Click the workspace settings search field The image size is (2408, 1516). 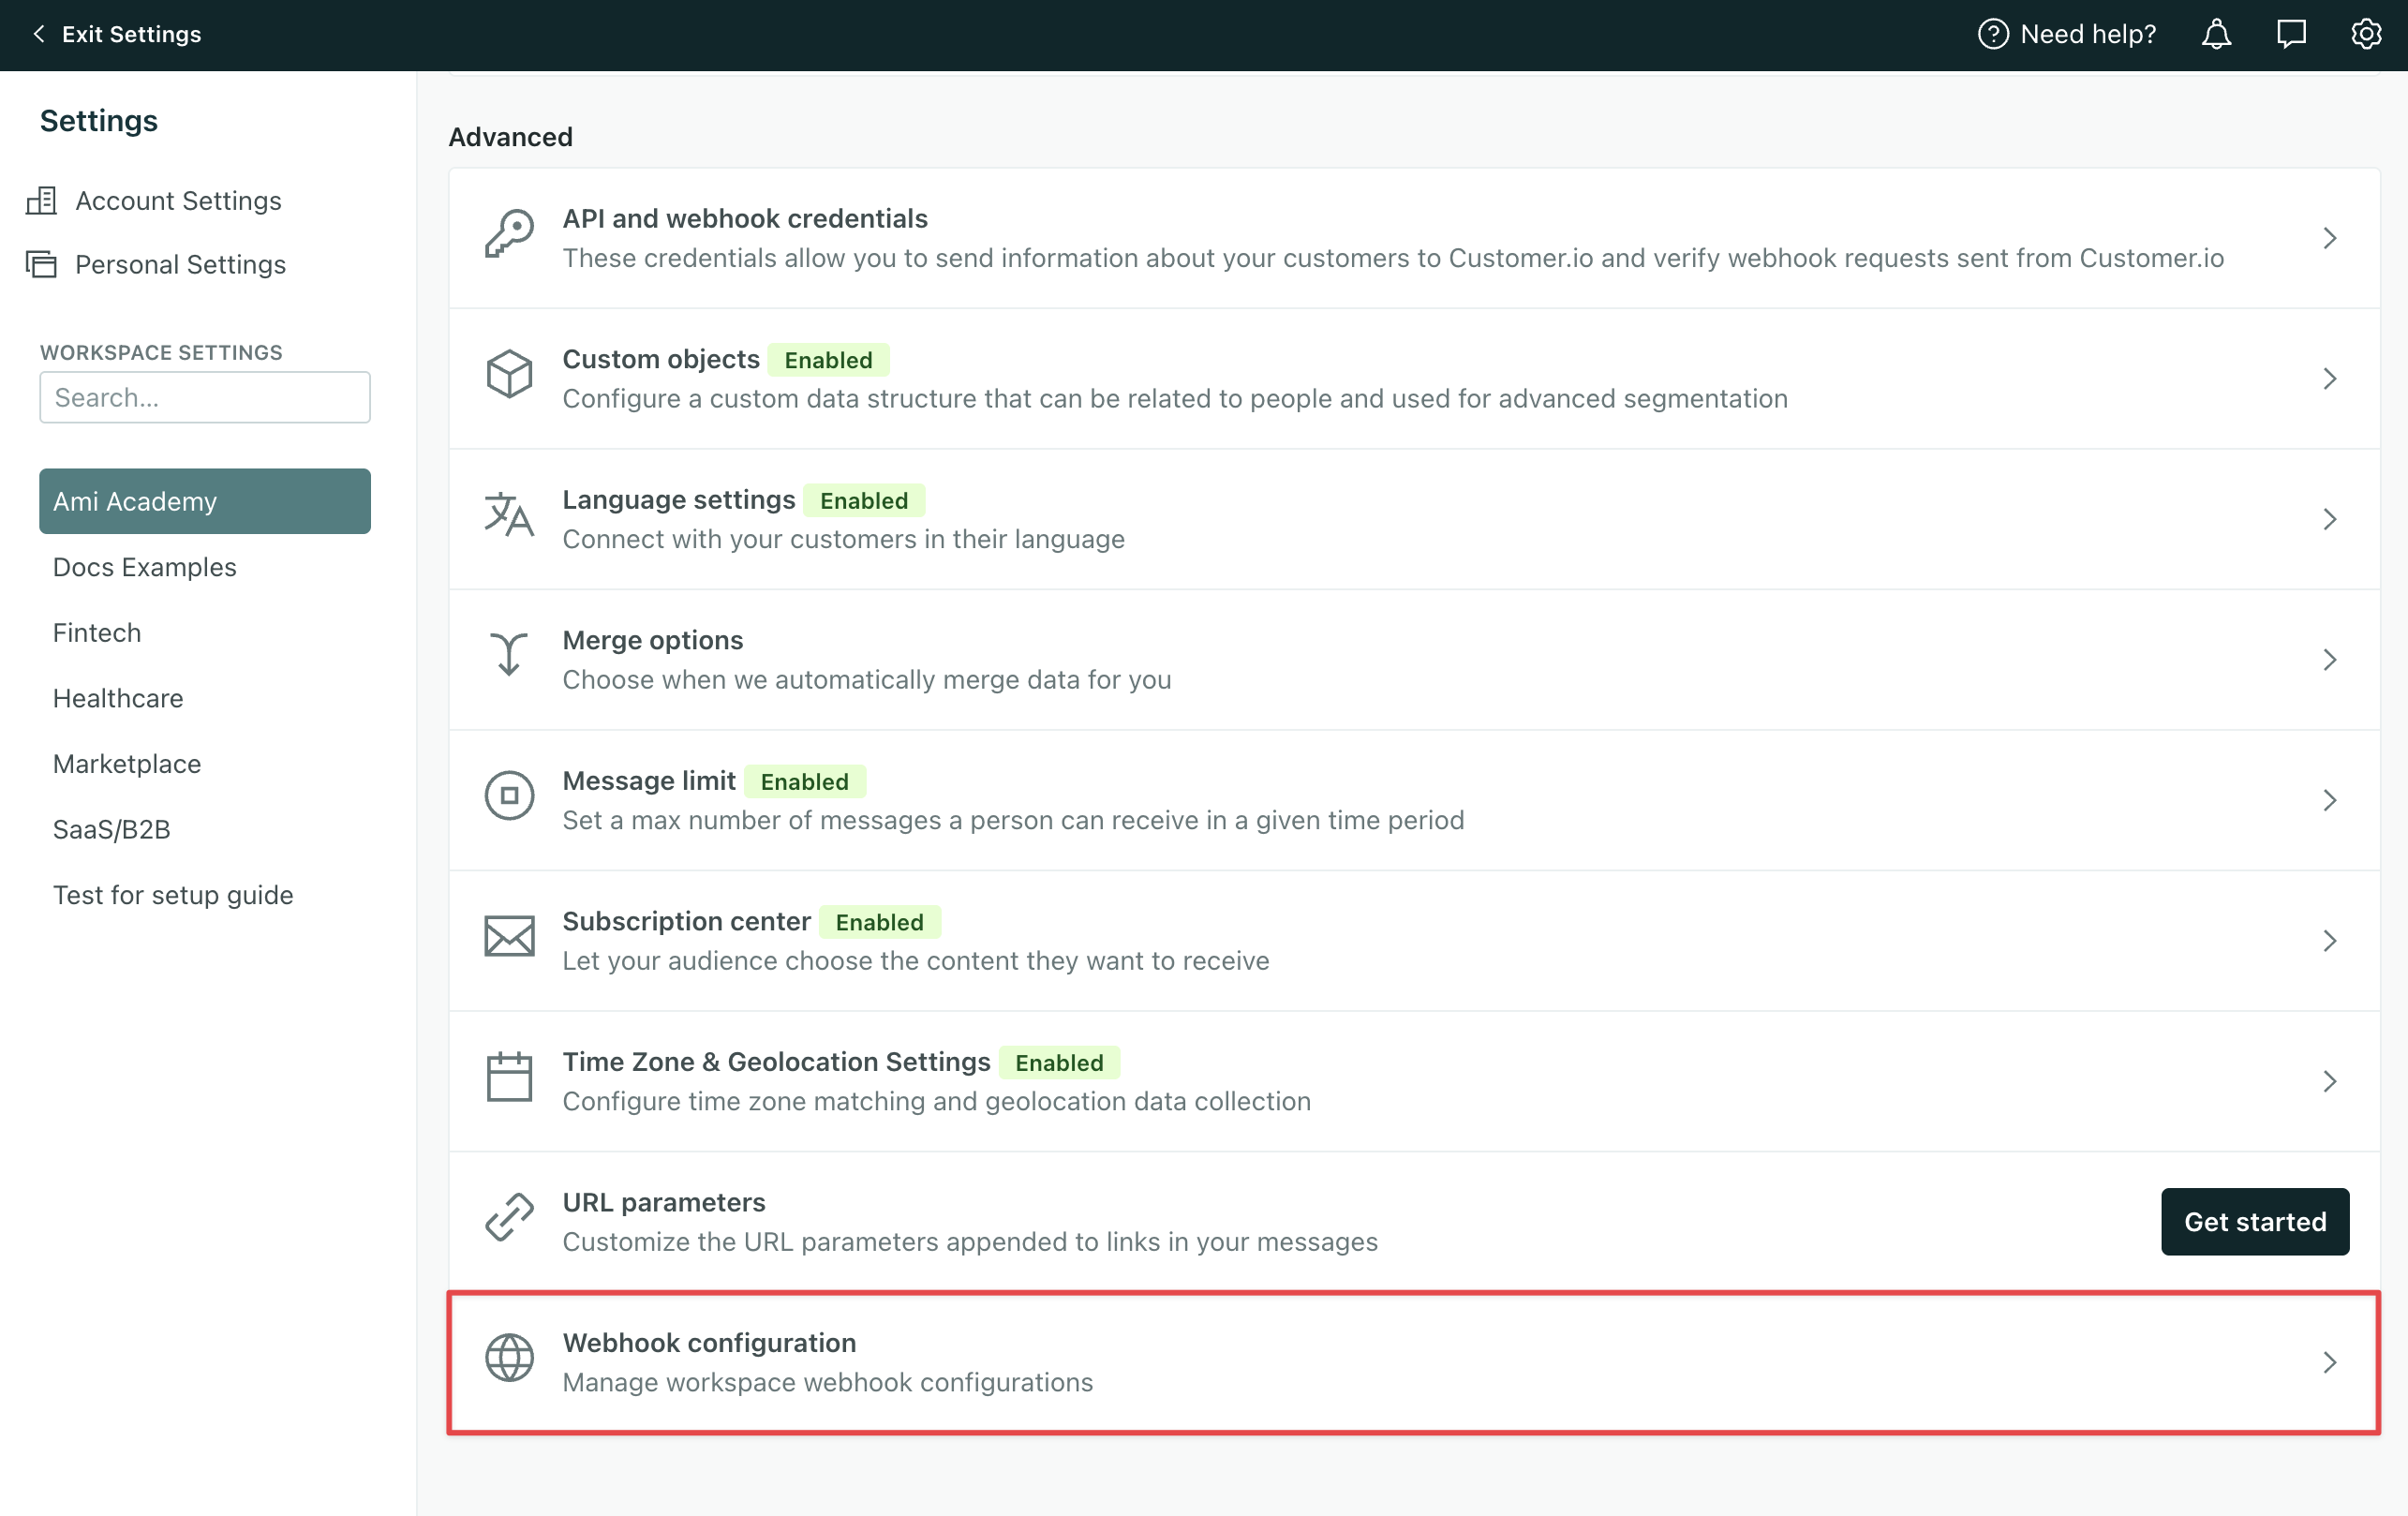205,397
